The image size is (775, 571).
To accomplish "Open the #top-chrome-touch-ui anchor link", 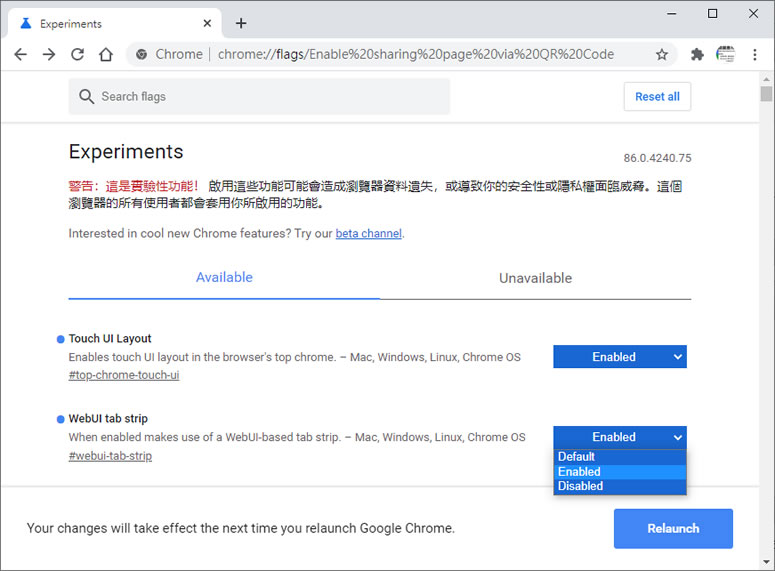I will click(x=124, y=375).
